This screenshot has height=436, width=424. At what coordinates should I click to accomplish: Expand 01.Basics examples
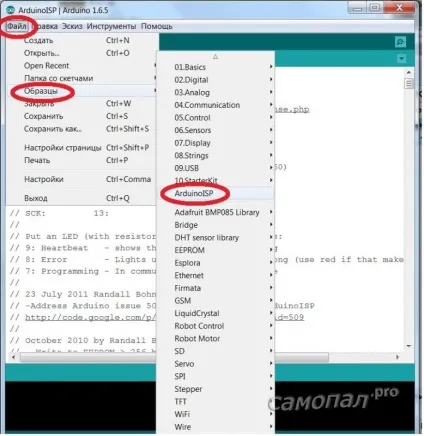click(216, 67)
